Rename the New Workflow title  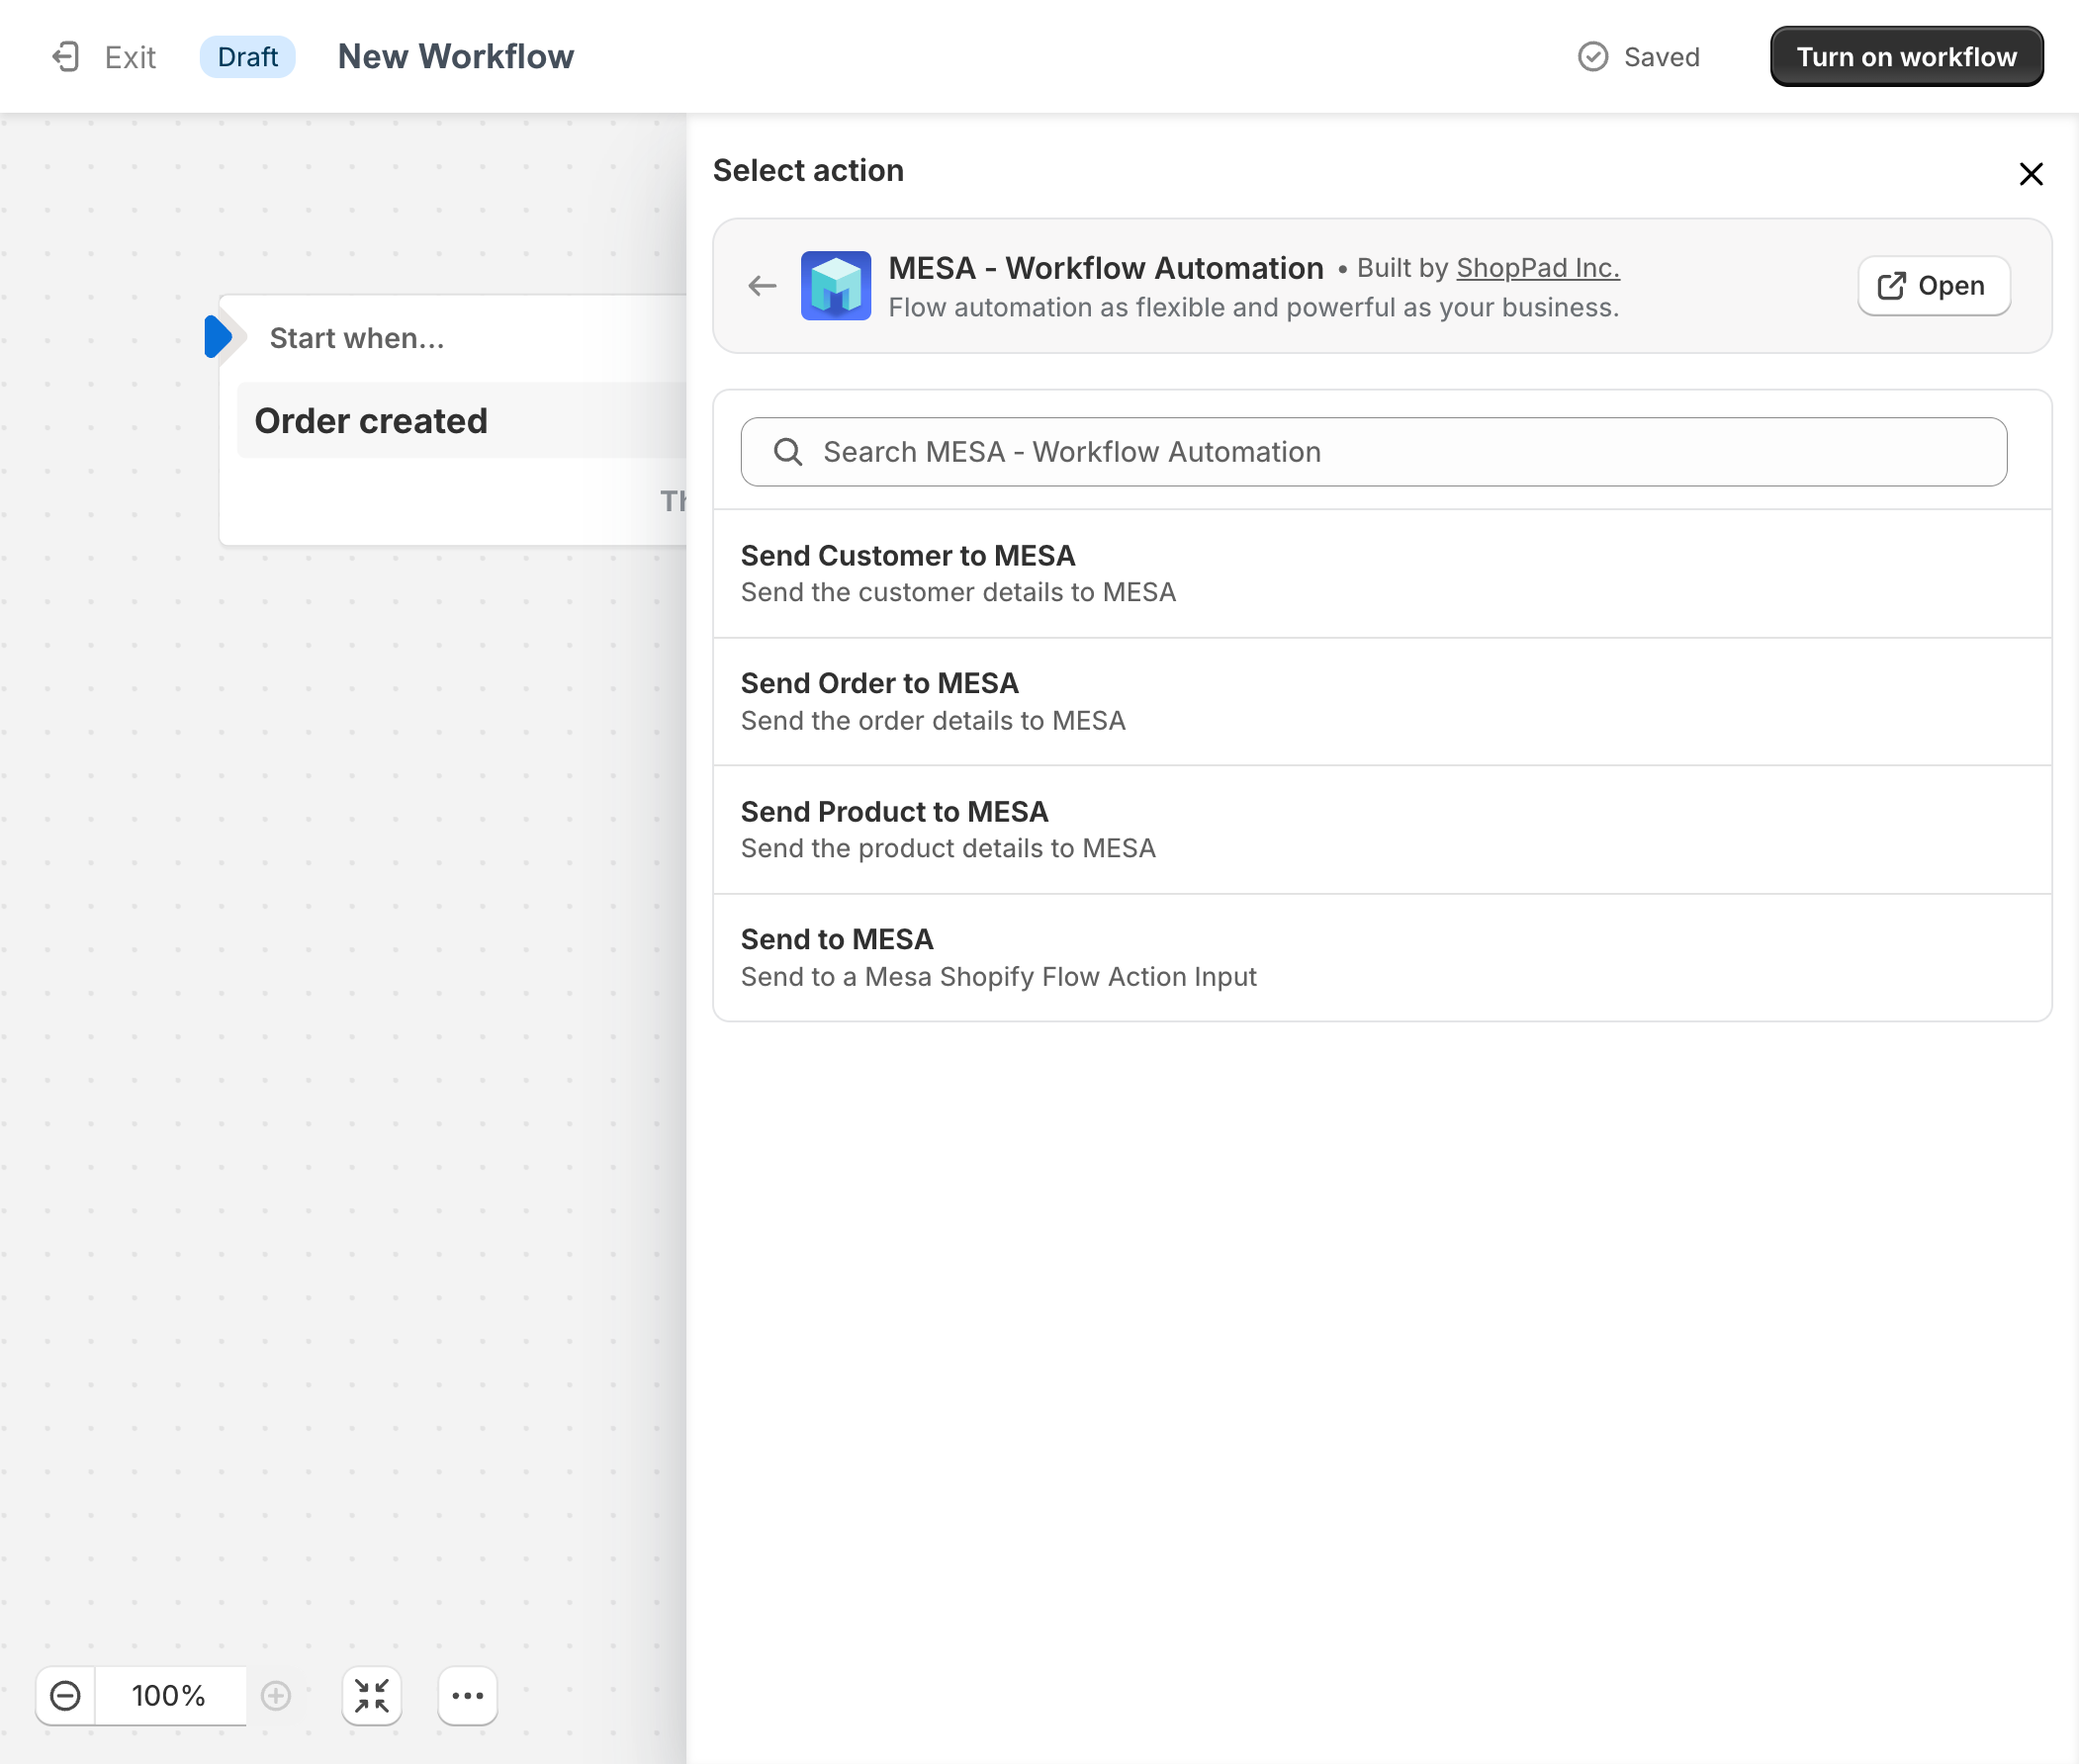456,57
